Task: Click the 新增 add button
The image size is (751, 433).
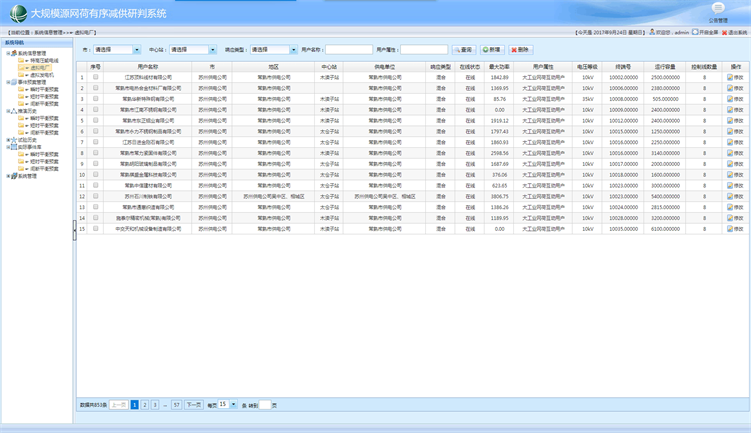Action: (492, 49)
